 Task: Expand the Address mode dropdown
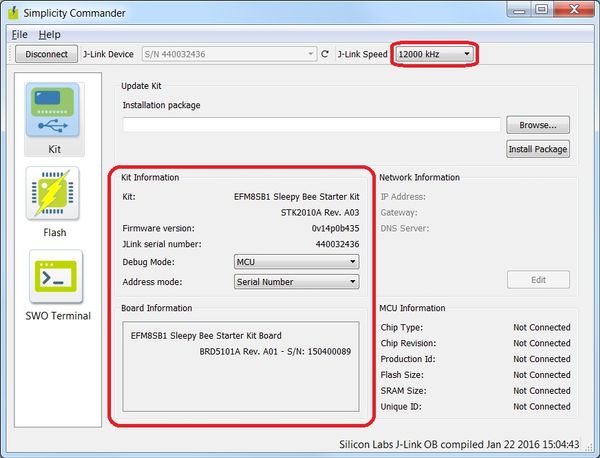pyautogui.click(x=296, y=282)
